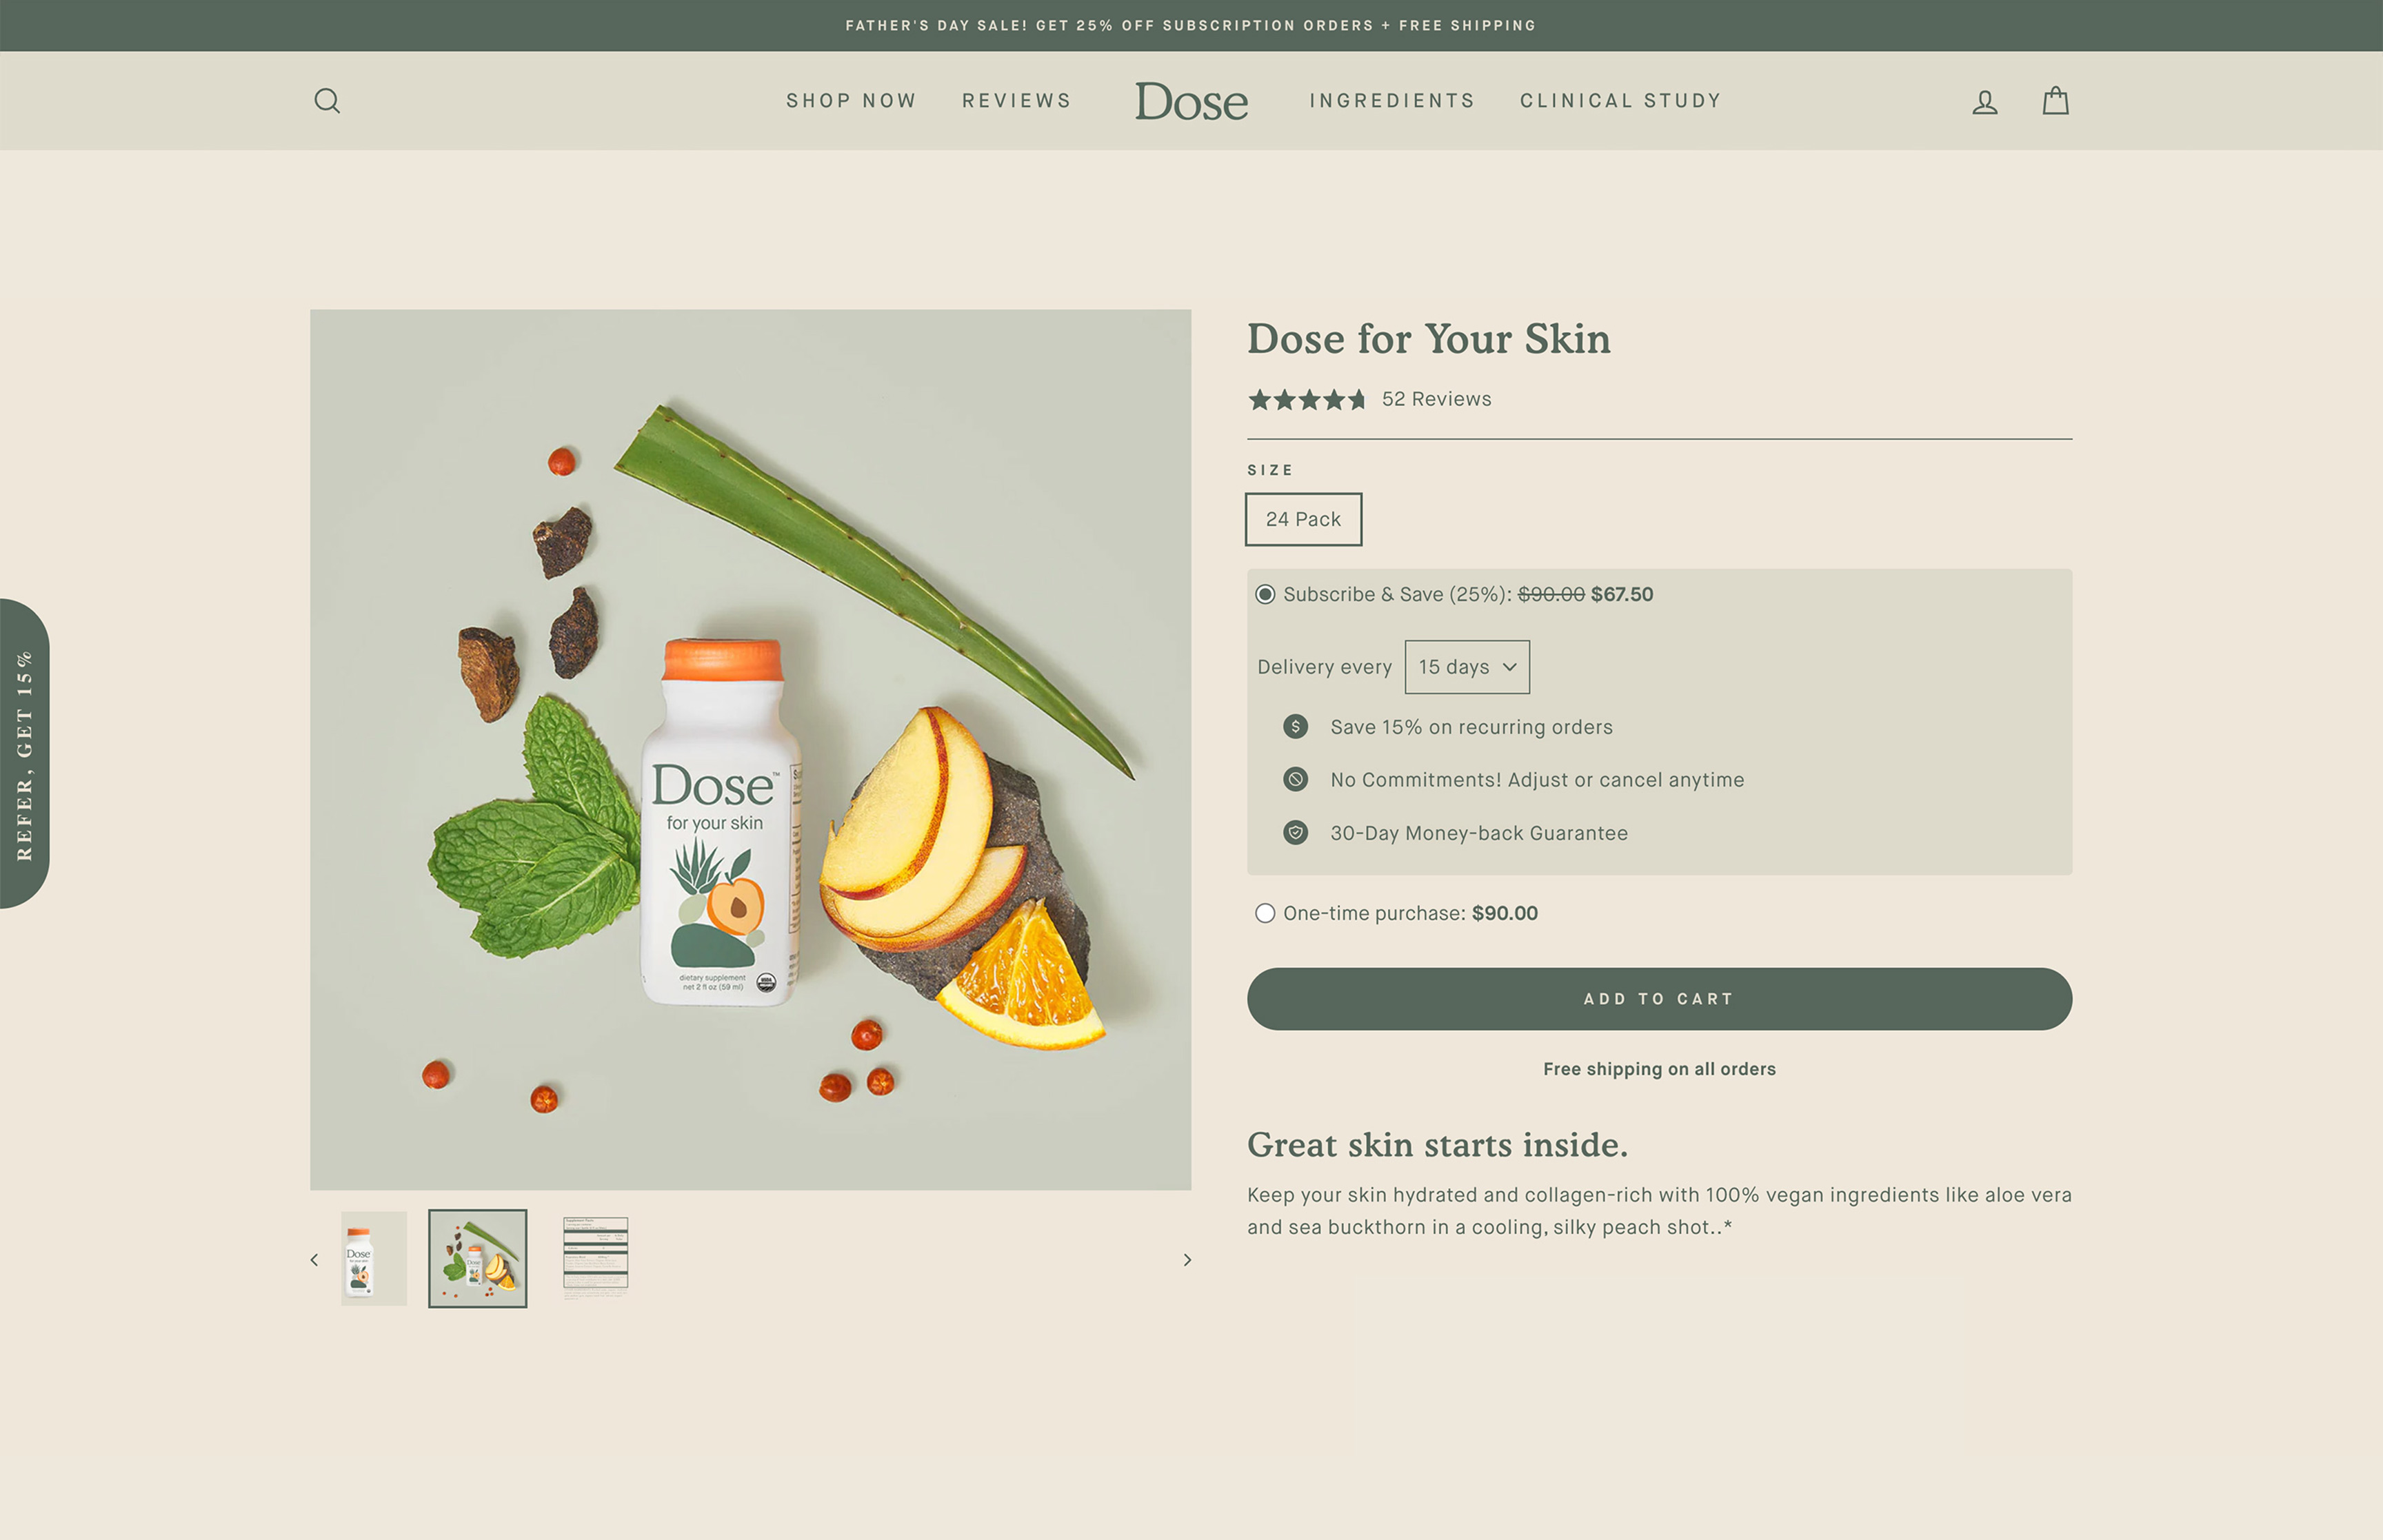Open the account profile icon
This screenshot has height=1540, width=2383.
[x=1984, y=101]
